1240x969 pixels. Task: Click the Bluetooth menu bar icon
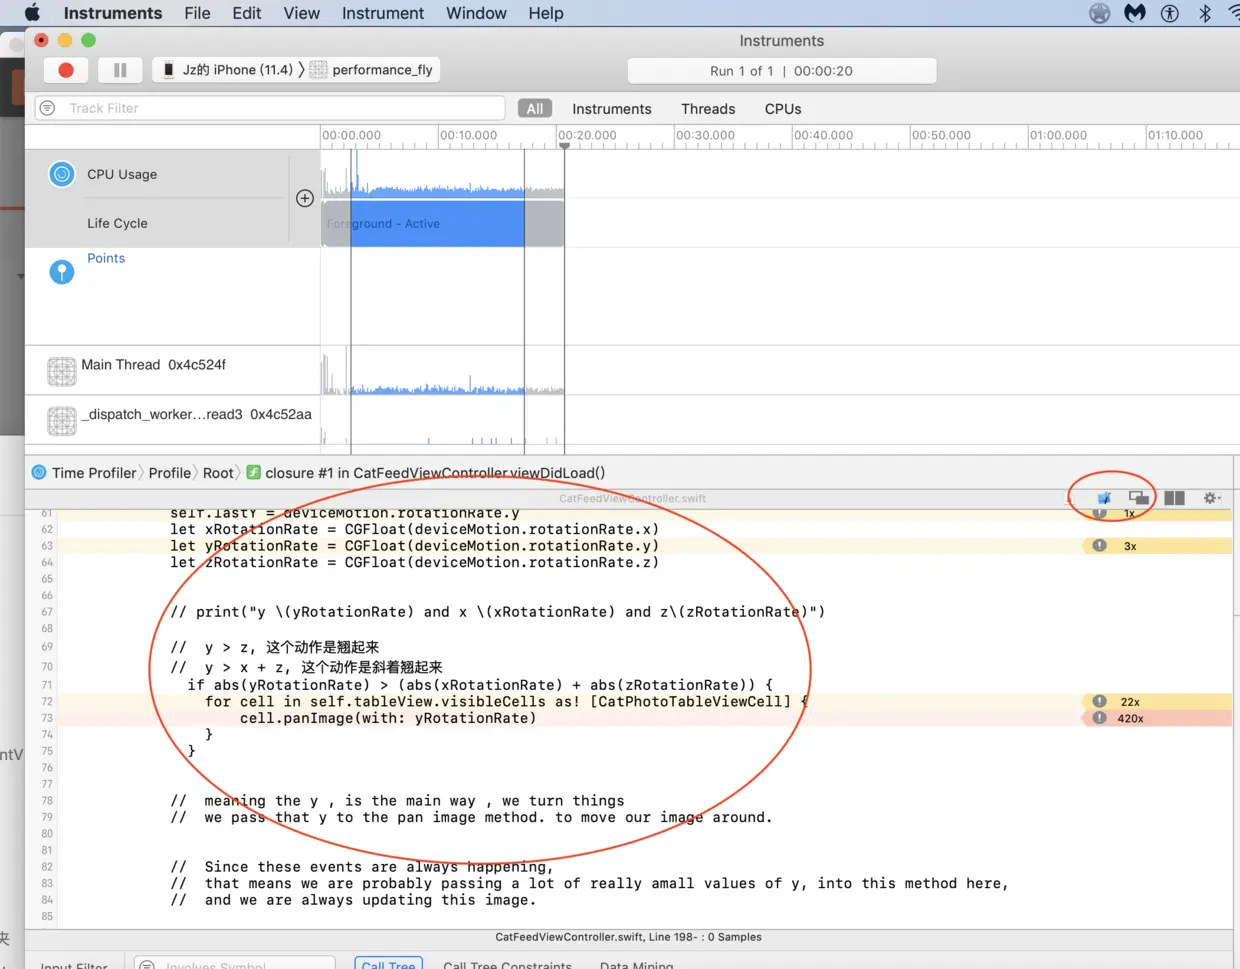pyautogui.click(x=1205, y=13)
